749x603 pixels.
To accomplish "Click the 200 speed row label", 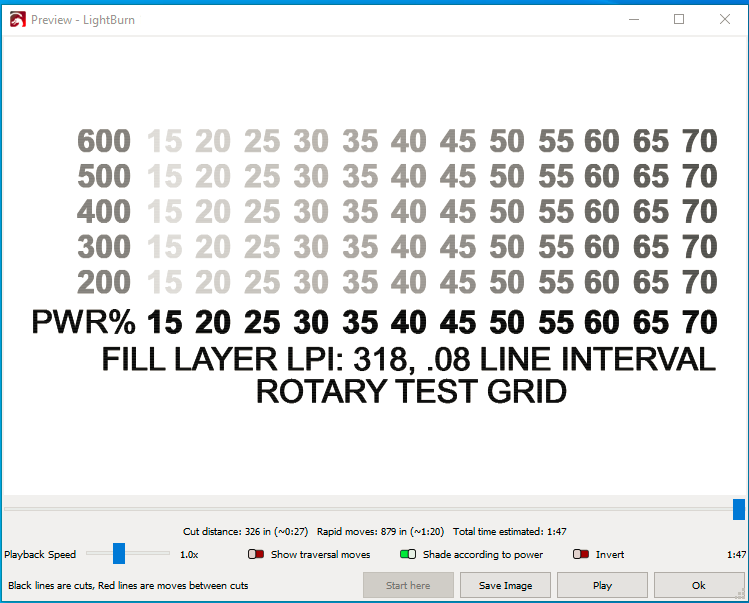I will (x=104, y=282).
